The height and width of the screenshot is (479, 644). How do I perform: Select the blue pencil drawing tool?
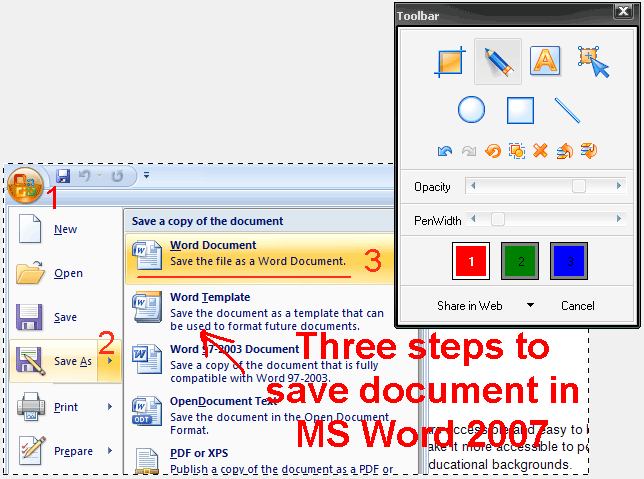(x=498, y=62)
